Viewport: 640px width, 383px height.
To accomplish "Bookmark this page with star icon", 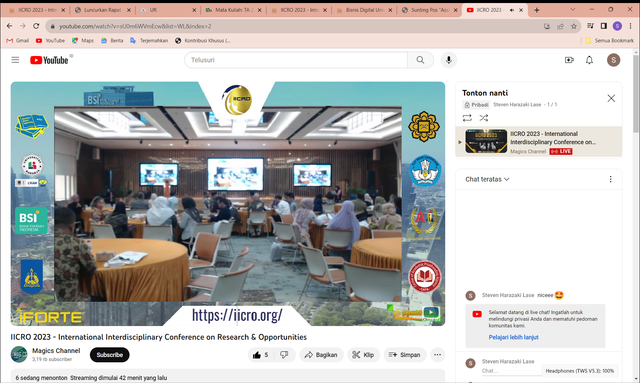I will coord(573,26).
